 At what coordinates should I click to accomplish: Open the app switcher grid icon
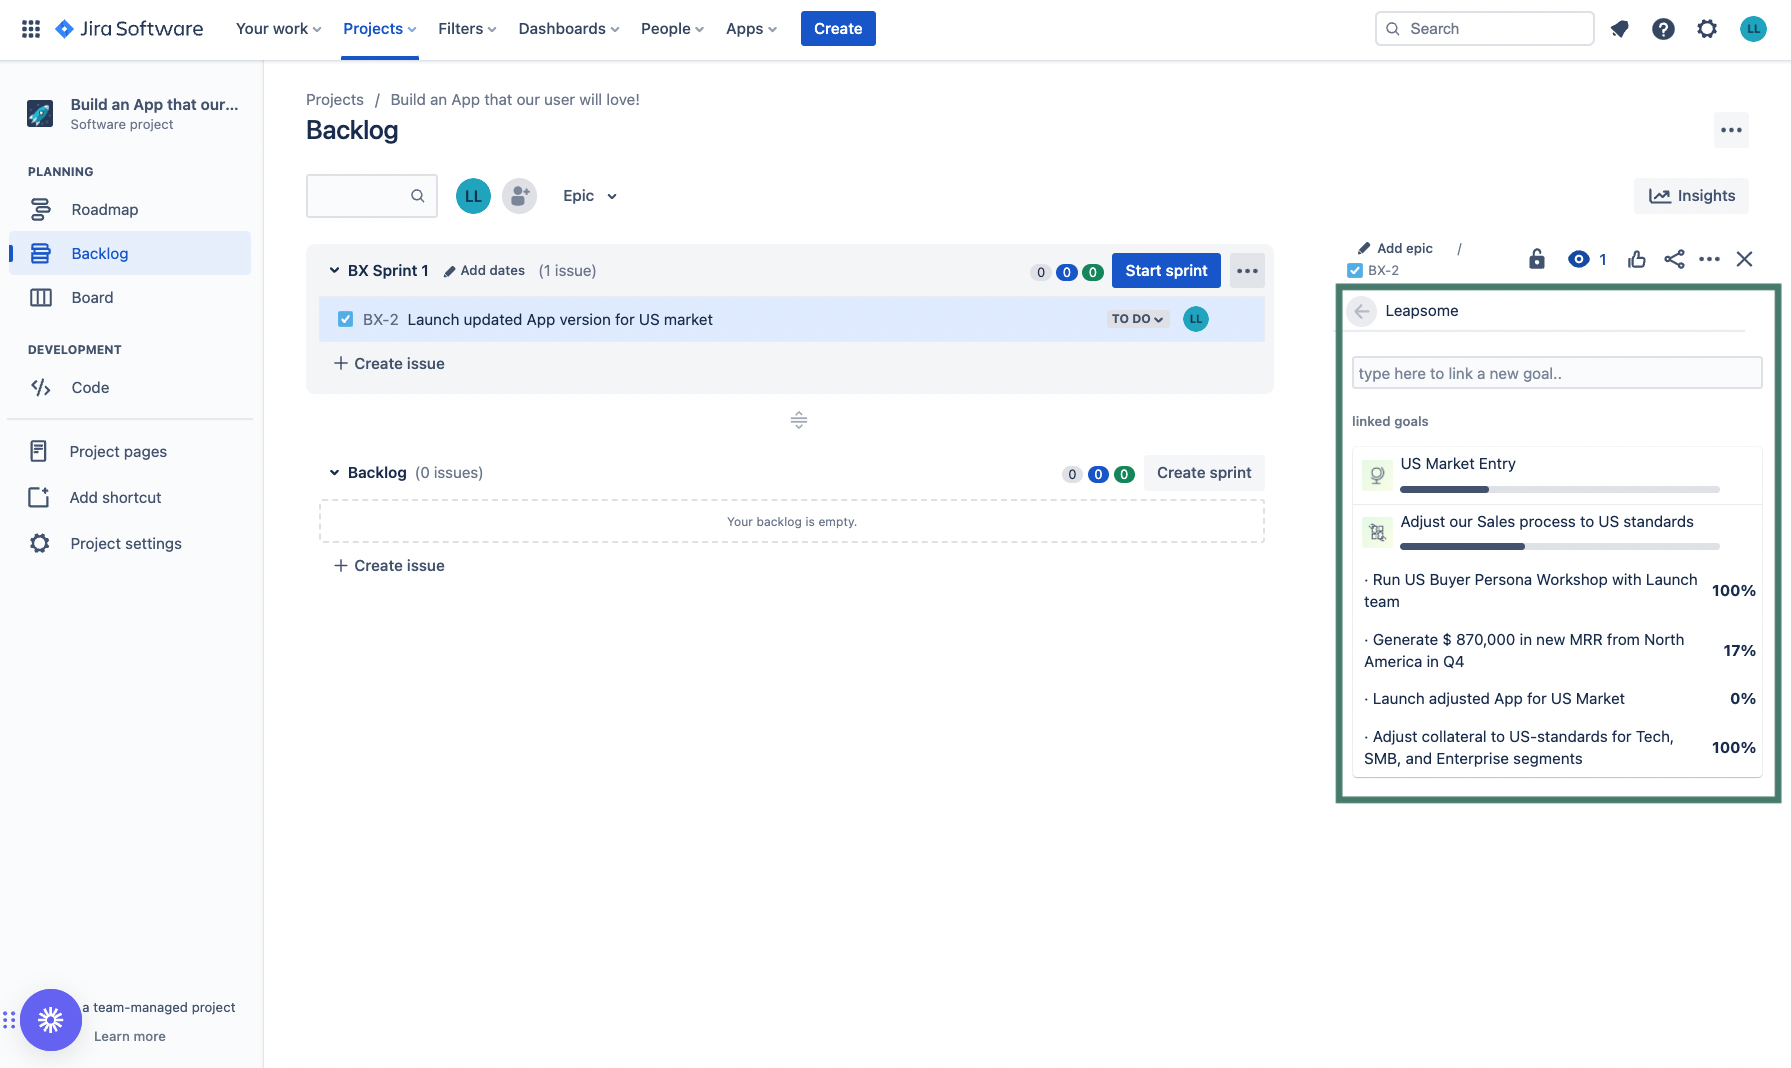click(x=31, y=29)
